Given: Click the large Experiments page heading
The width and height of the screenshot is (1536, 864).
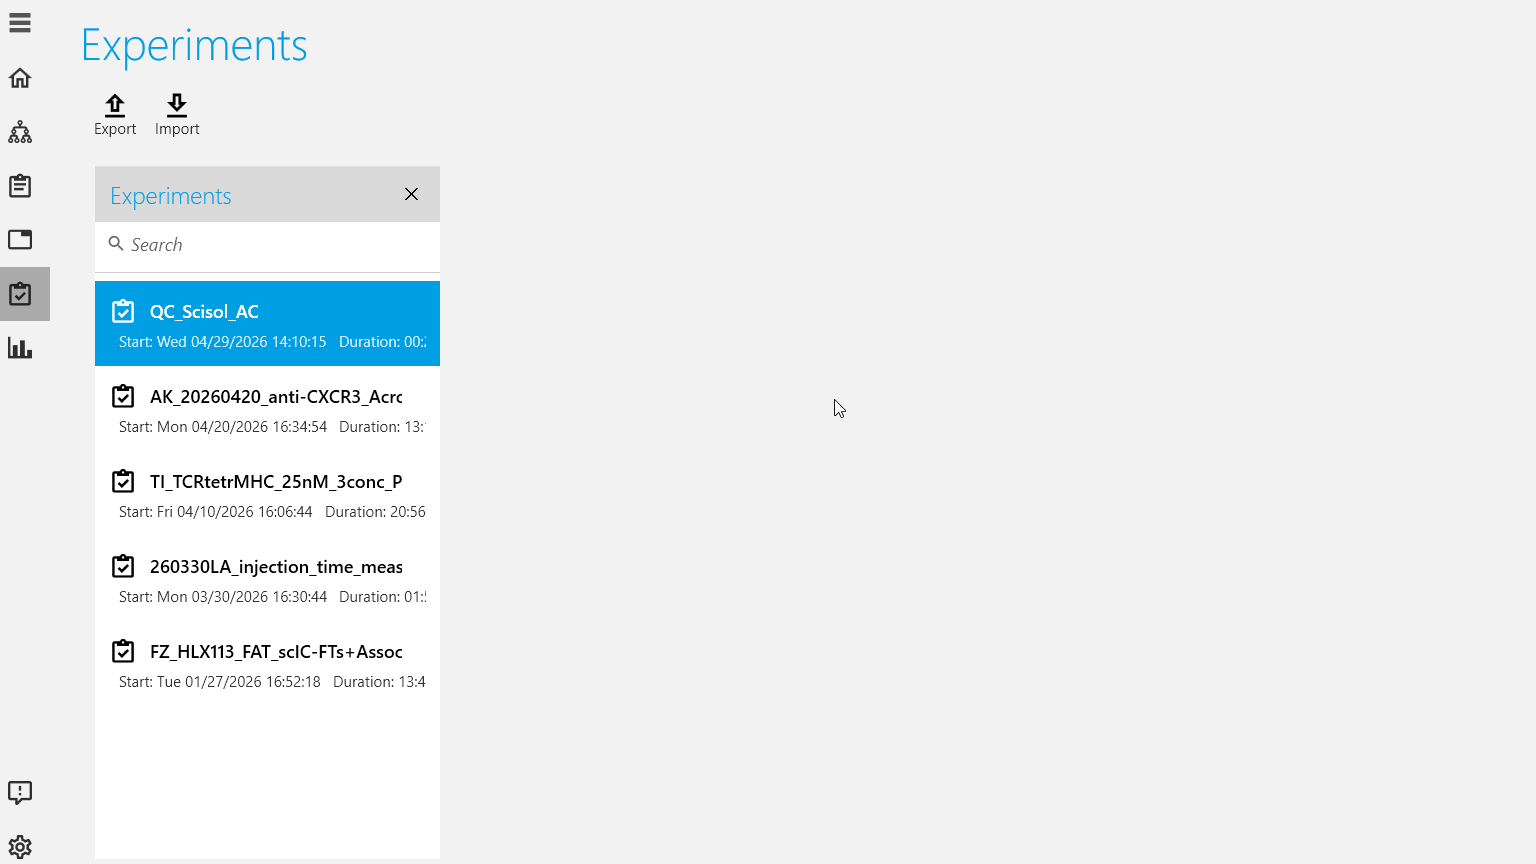Looking at the screenshot, I should coord(194,46).
